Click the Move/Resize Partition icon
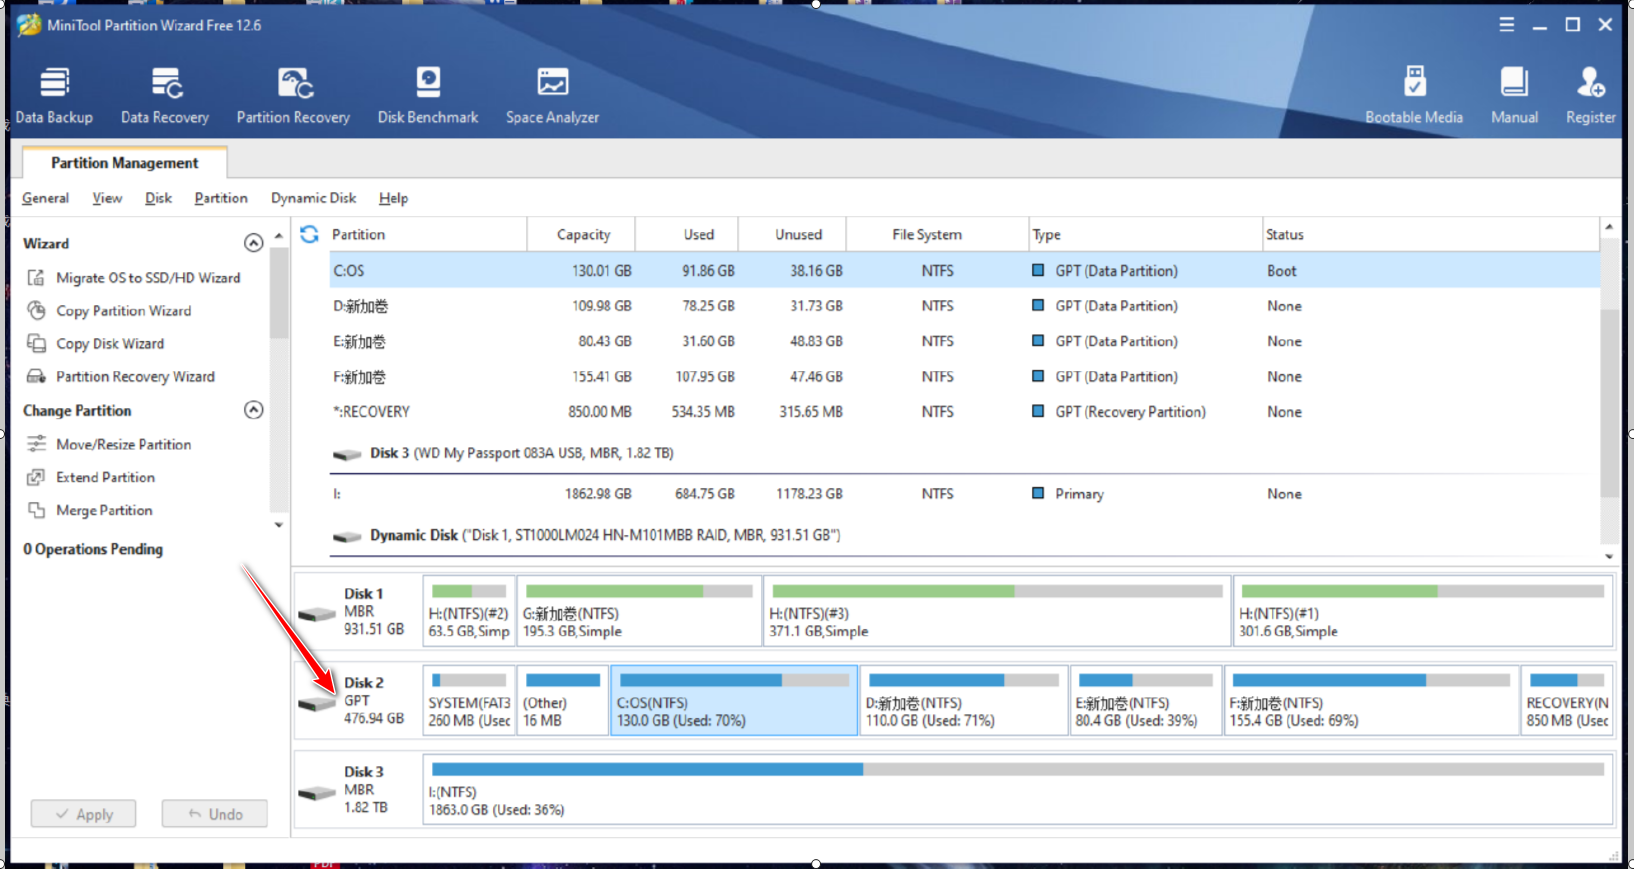The image size is (1634, 870). [36, 443]
